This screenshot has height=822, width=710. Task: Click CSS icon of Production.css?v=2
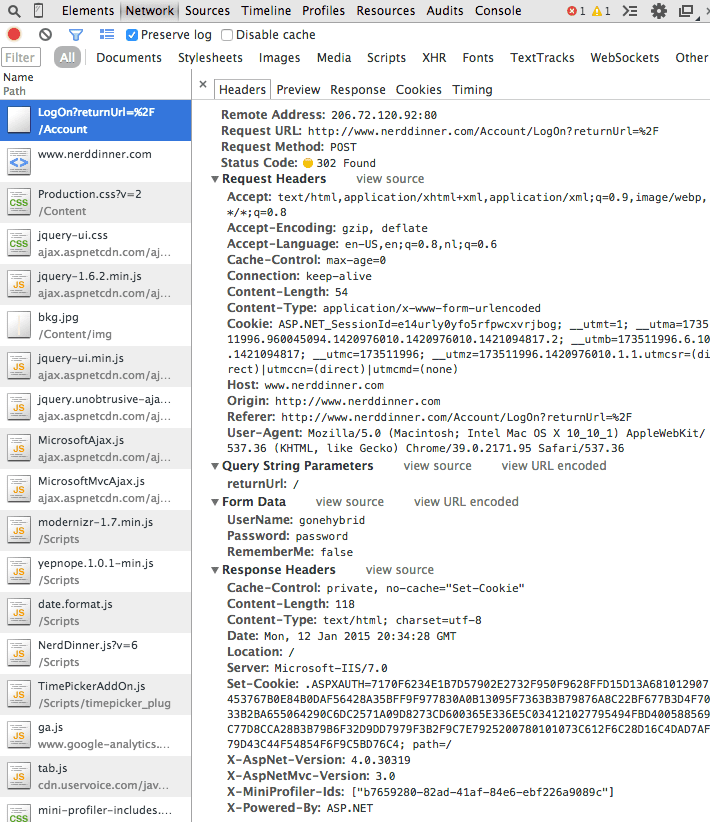pyautogui.click(x=19, y=203)
